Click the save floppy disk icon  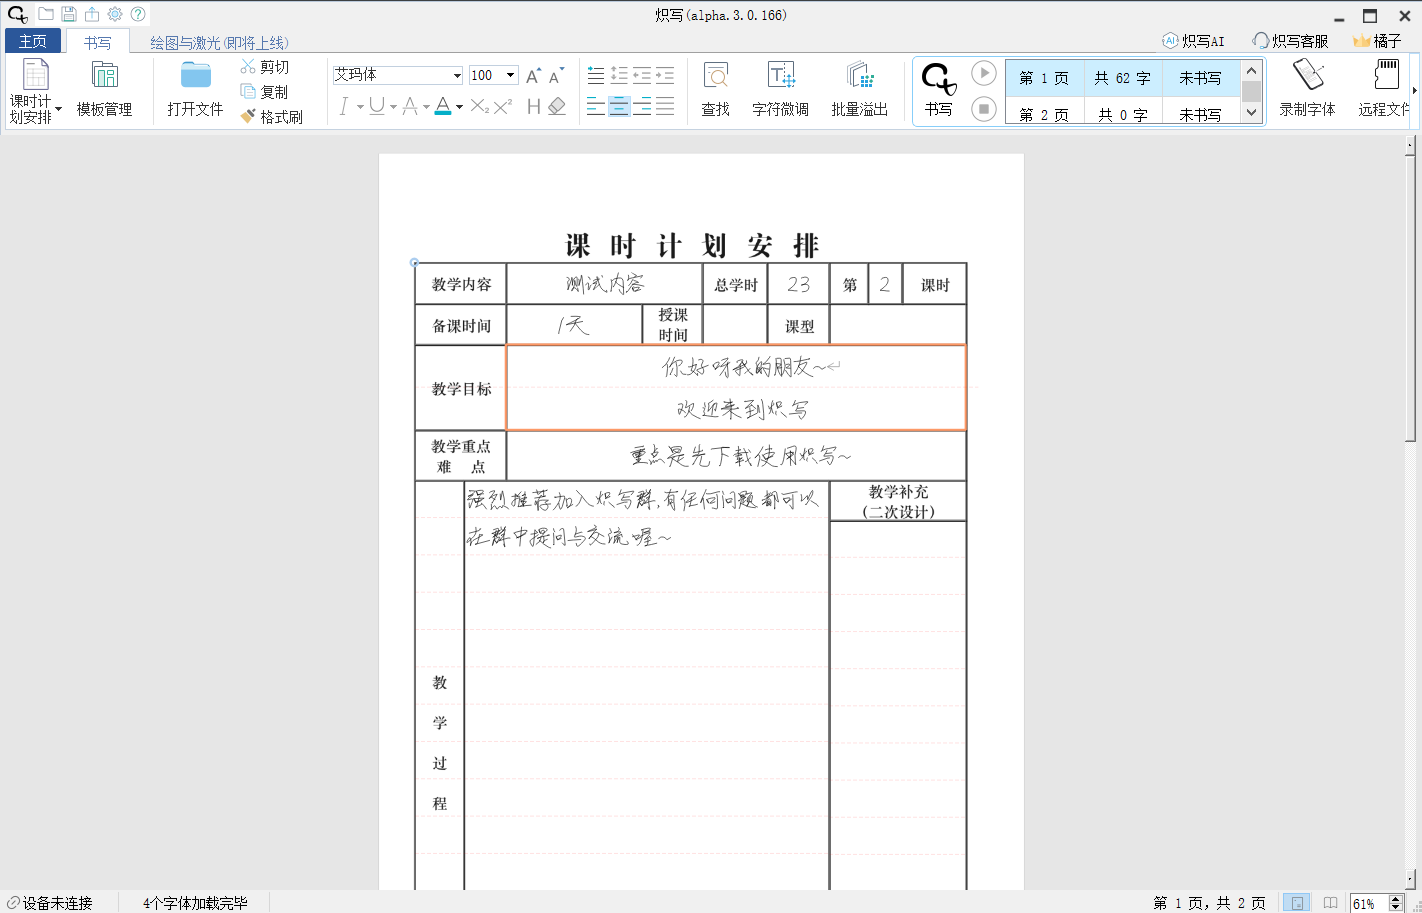click(x=69, y=14)
